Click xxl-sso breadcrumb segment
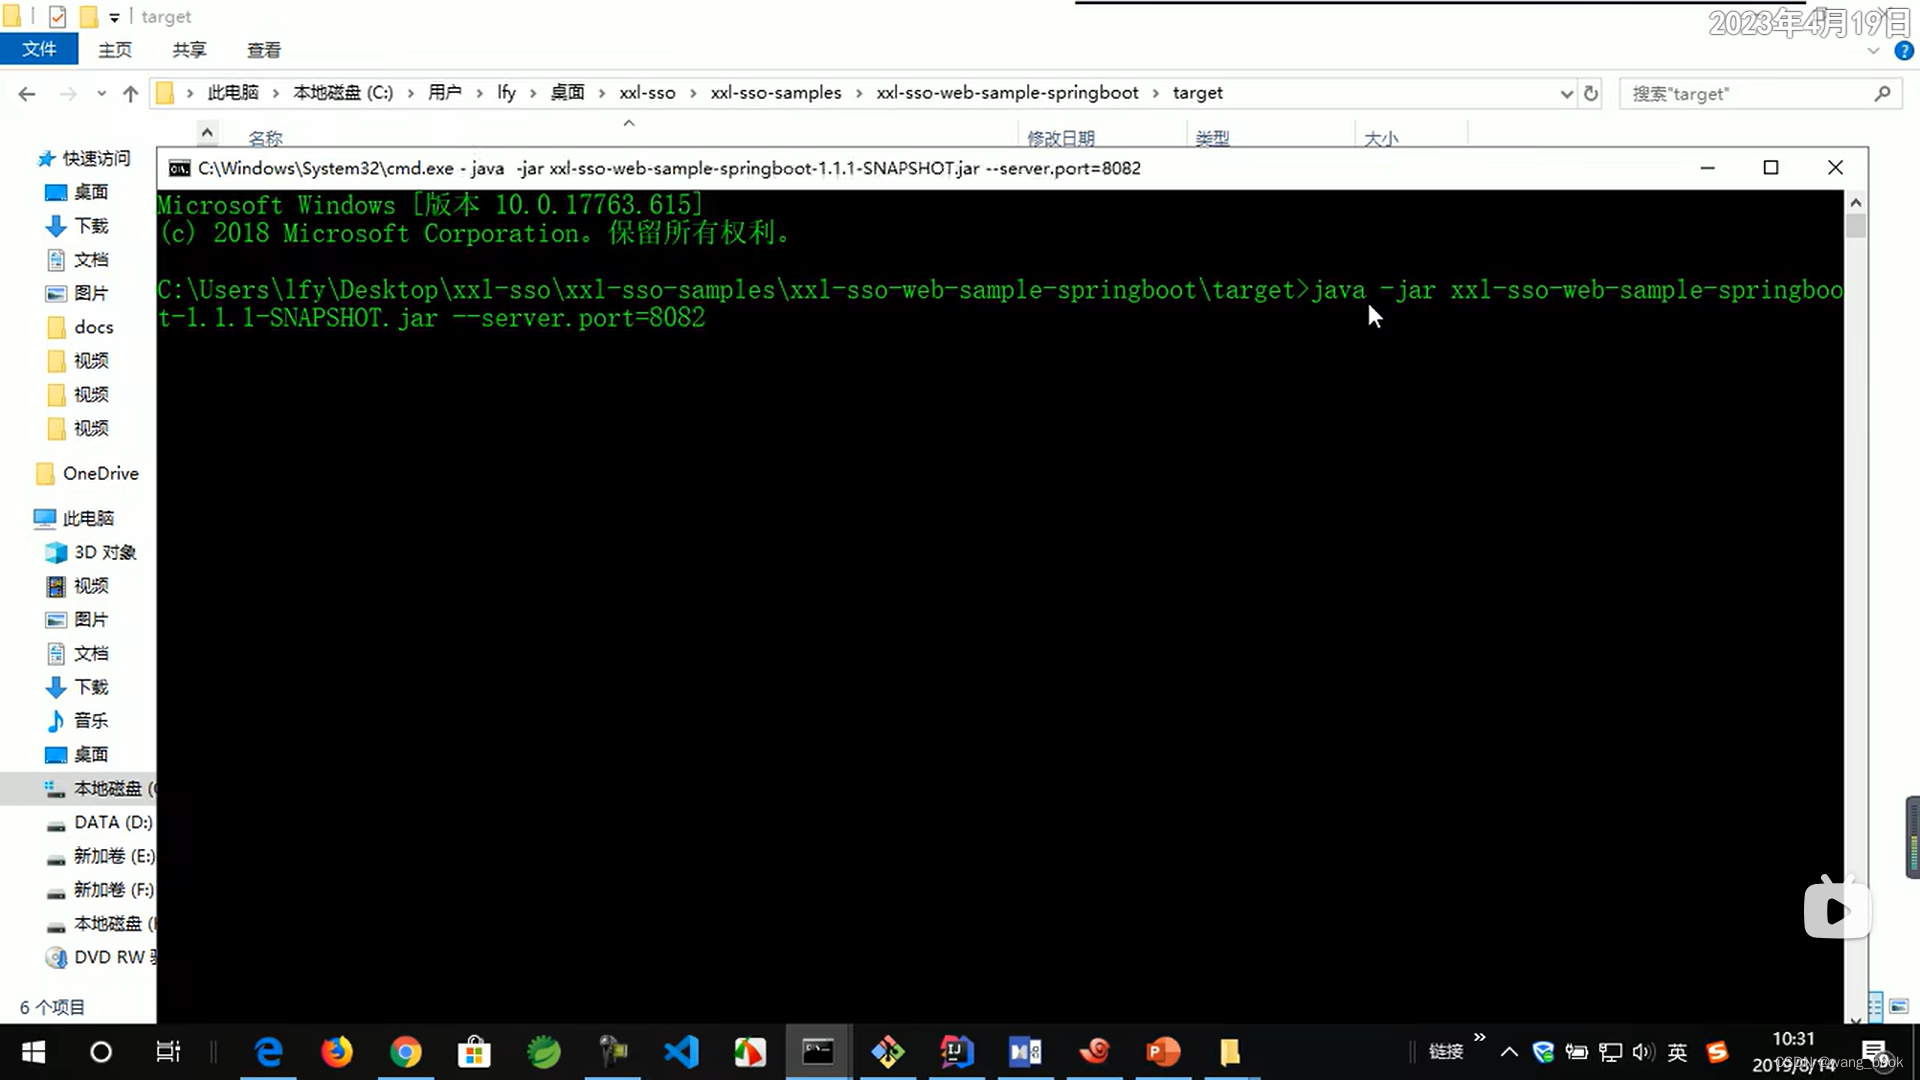The image size is (1920, 1080). point(647,92)
